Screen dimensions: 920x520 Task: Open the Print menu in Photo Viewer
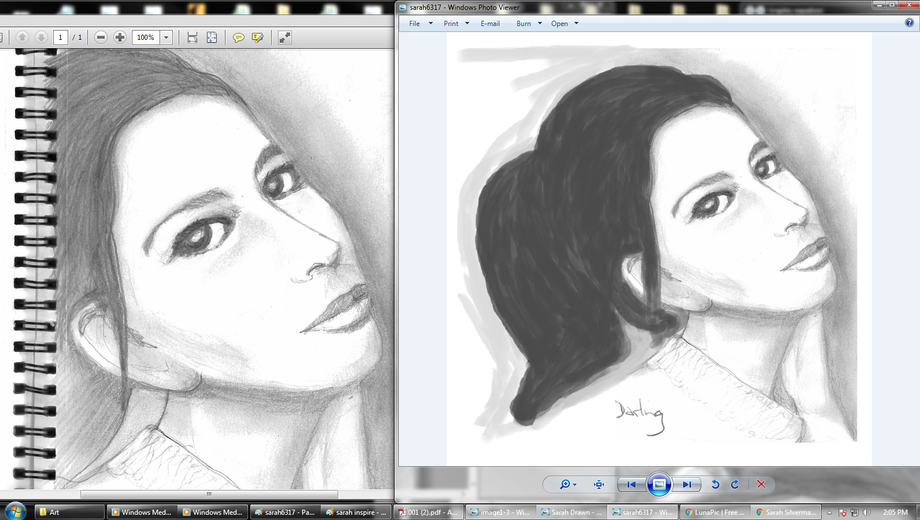pos(456,23)
